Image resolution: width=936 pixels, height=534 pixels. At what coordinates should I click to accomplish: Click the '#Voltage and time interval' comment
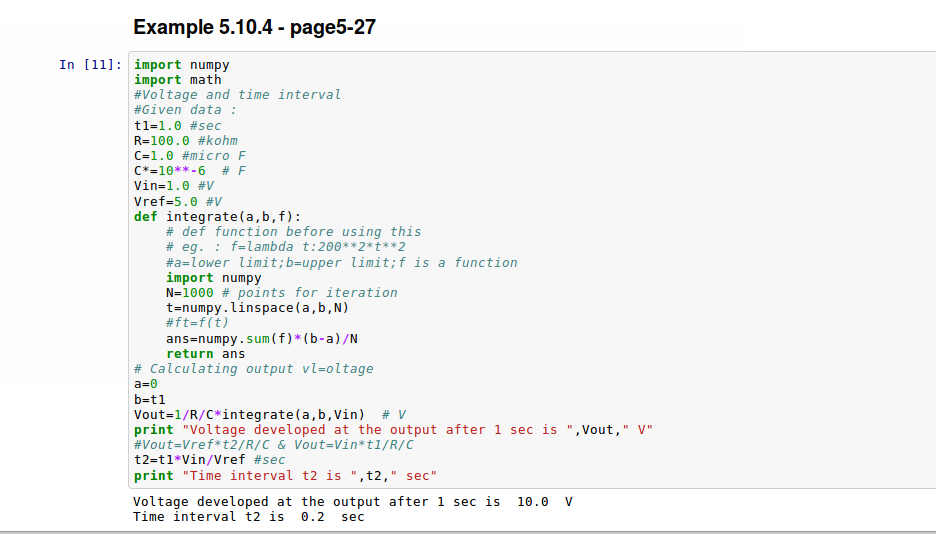[237, 95]
